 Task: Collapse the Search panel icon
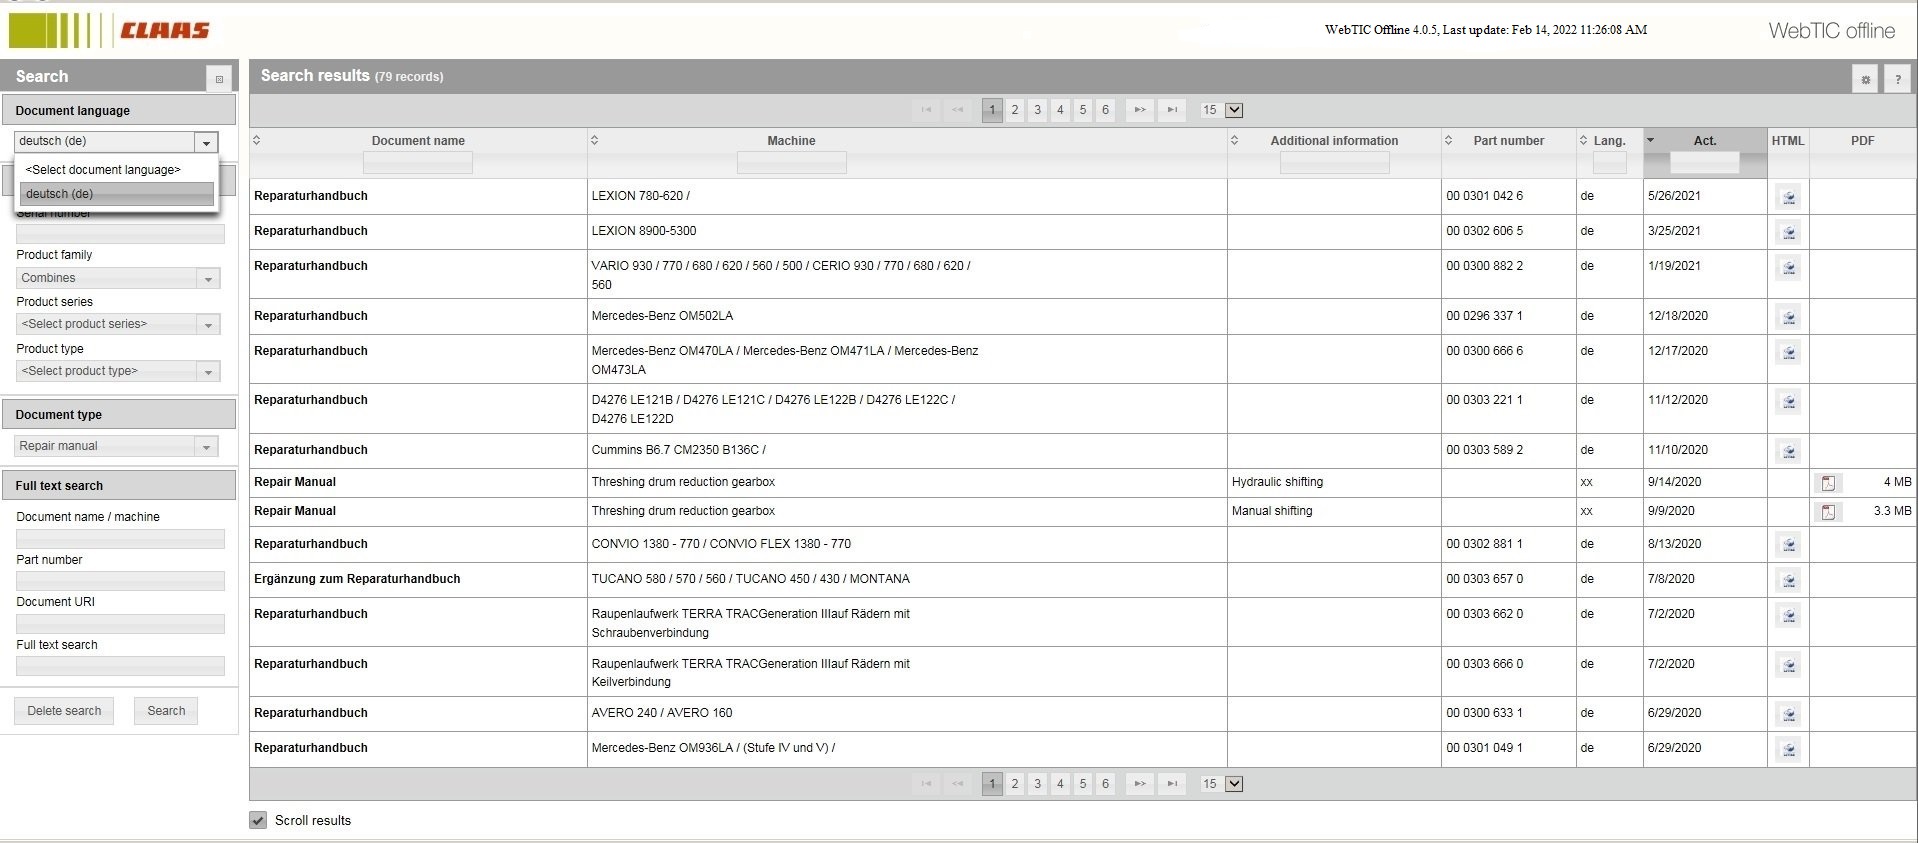tap(219, 78)
